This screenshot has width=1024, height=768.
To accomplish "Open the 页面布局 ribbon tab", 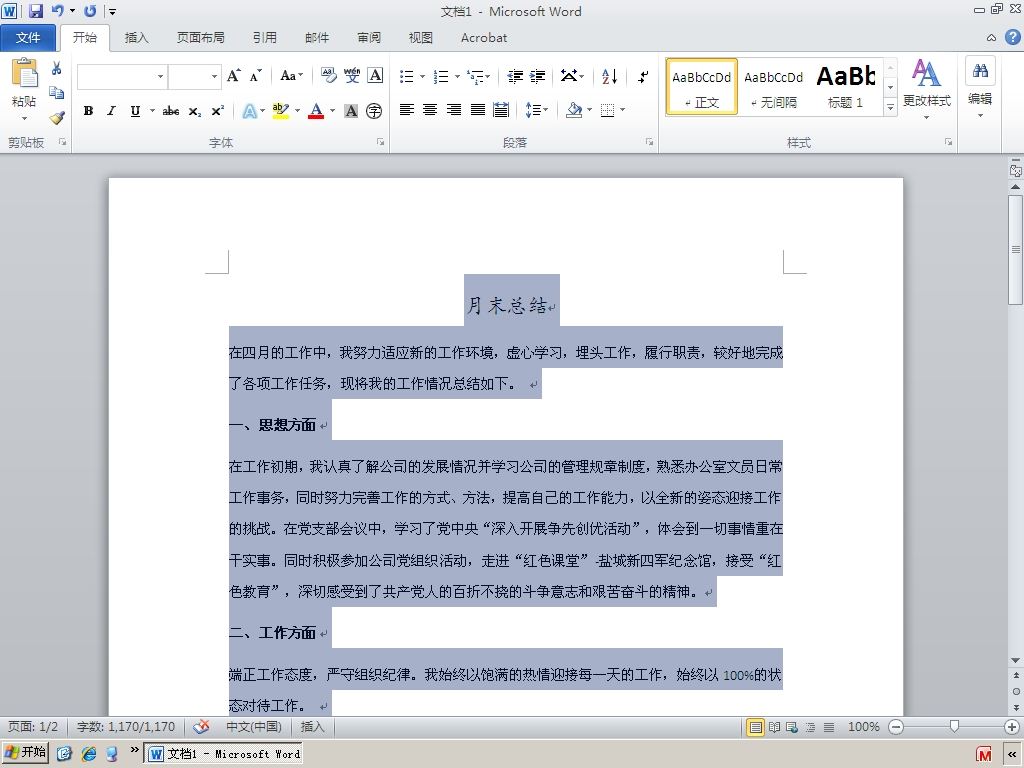I will (x=200, y=38).
